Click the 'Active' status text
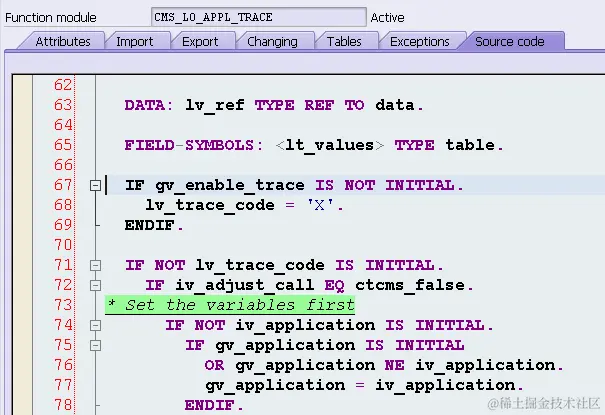The height and width of the screenshot is (415, 605). point(387,17)
